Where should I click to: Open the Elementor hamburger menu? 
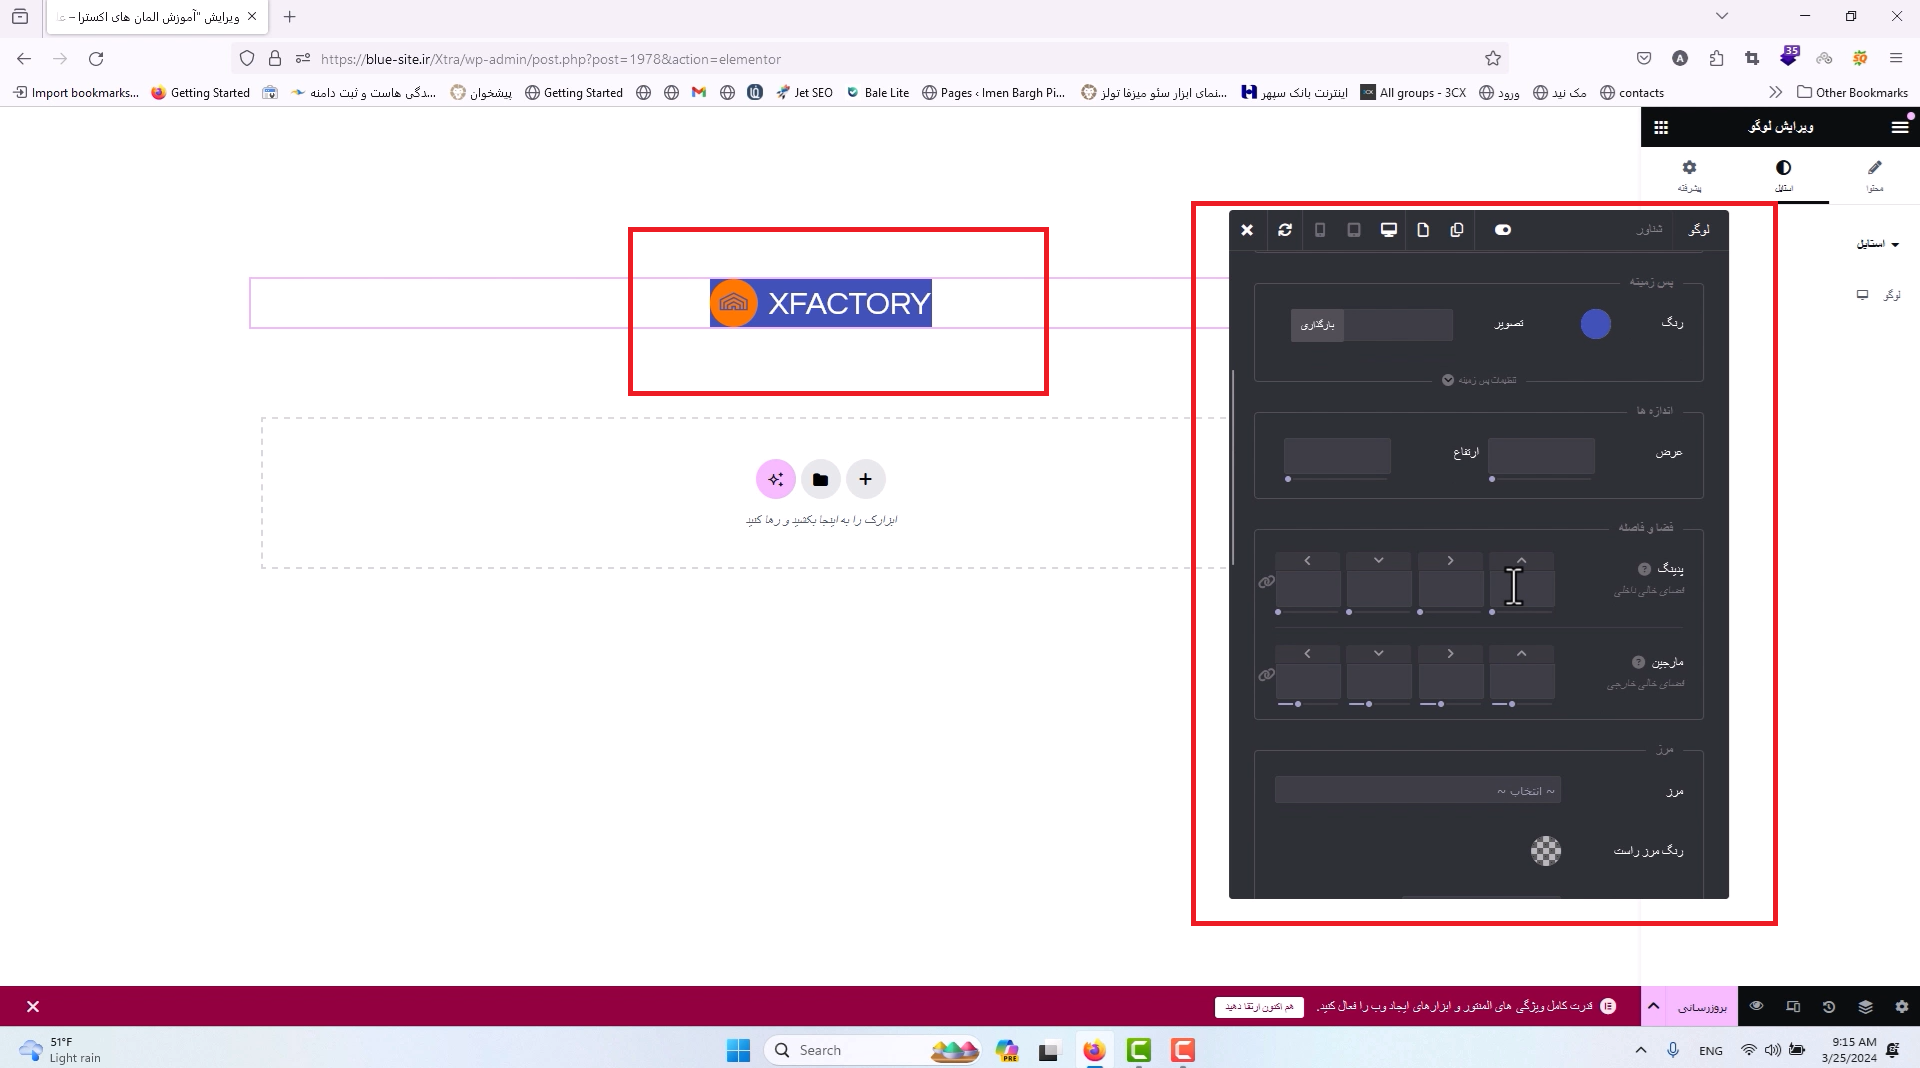[x=1900, y=127]
